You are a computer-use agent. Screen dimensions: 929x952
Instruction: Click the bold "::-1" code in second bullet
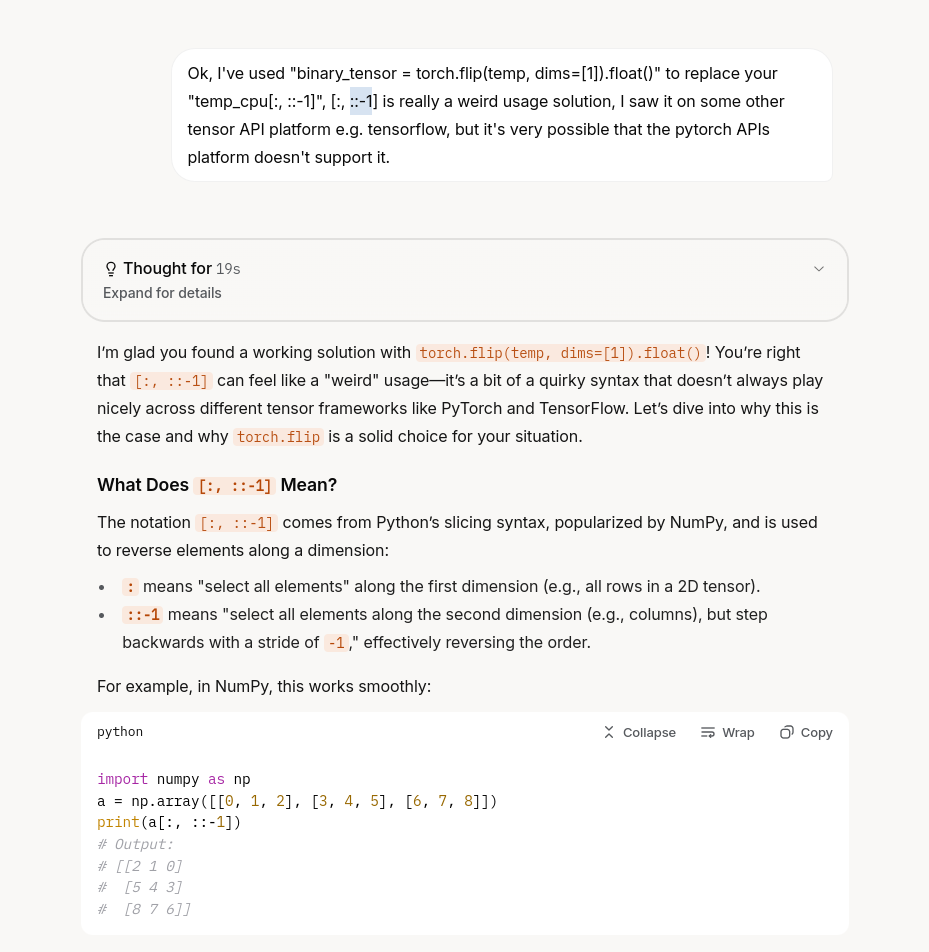tap(142, 615)
